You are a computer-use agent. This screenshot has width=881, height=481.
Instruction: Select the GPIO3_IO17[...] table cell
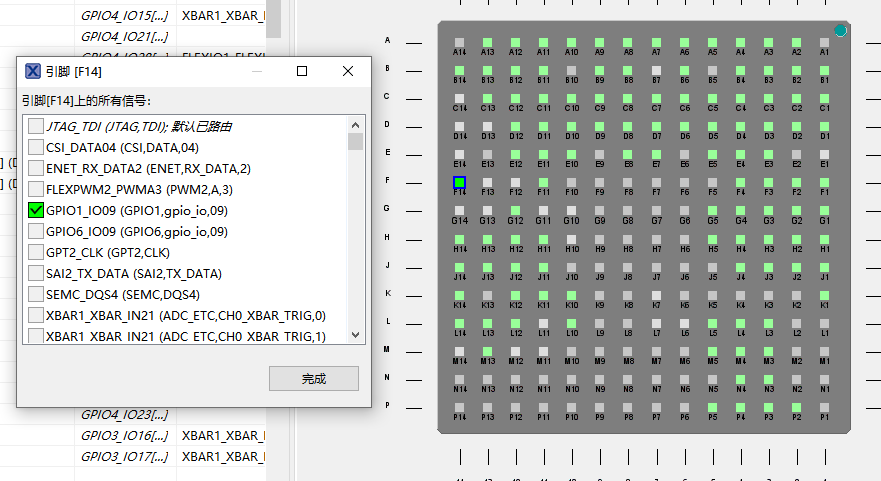tap(125, 456)
